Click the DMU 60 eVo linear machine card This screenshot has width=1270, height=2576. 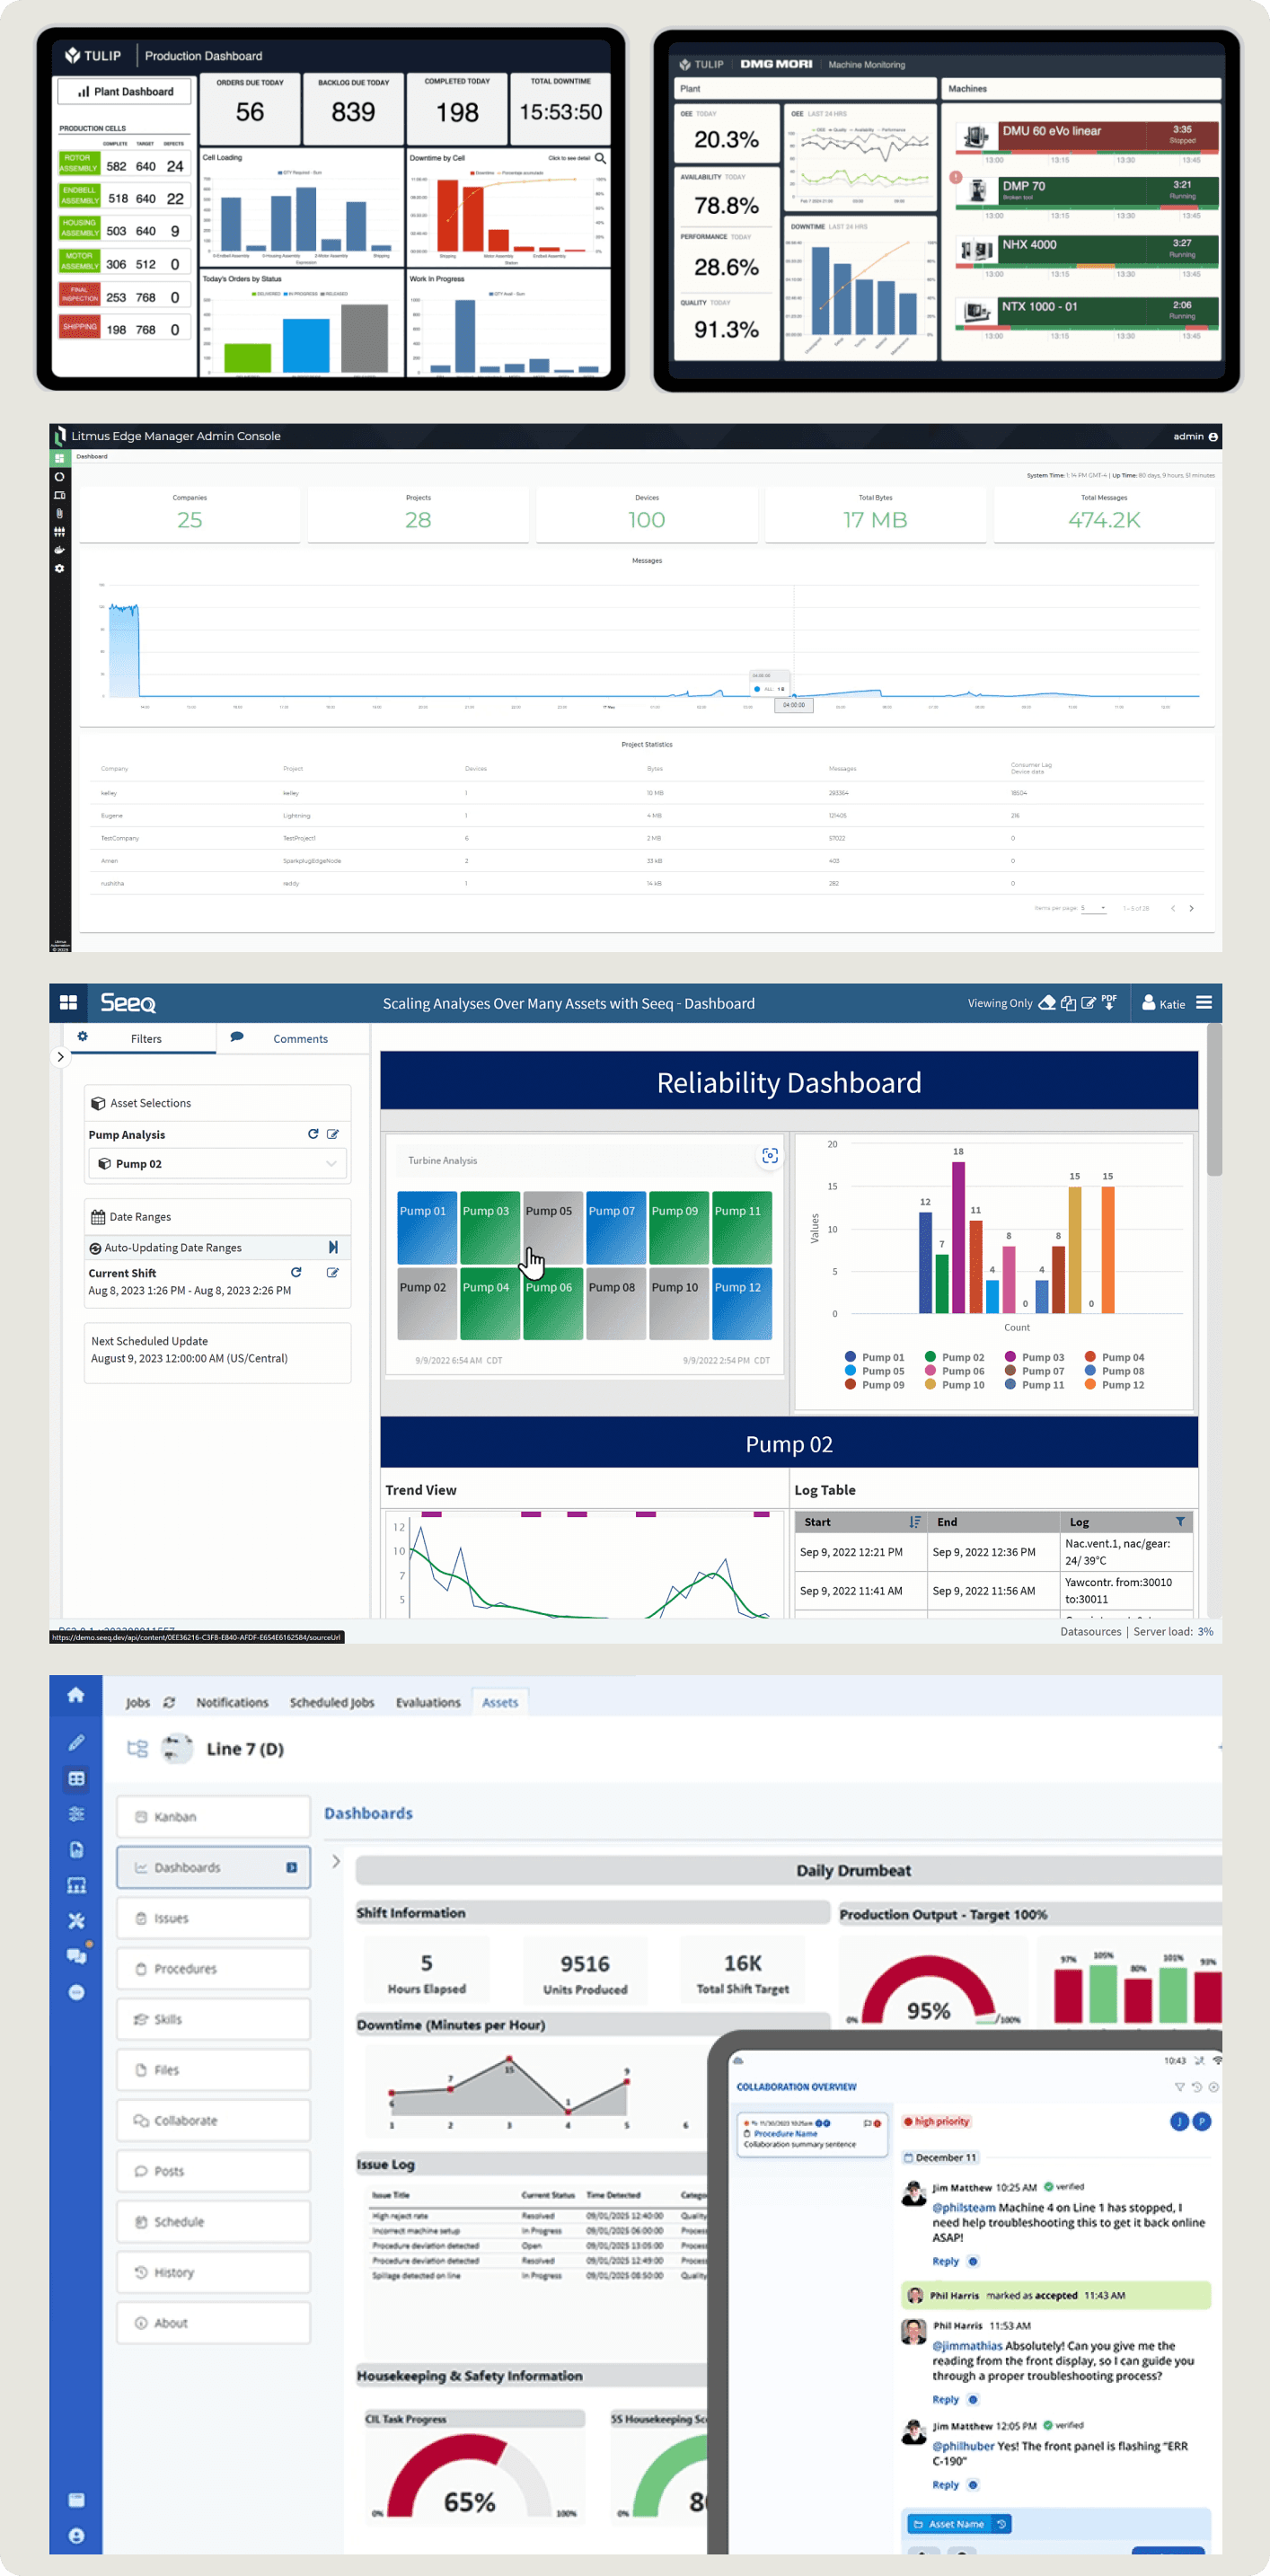[x=1086, y=137]
